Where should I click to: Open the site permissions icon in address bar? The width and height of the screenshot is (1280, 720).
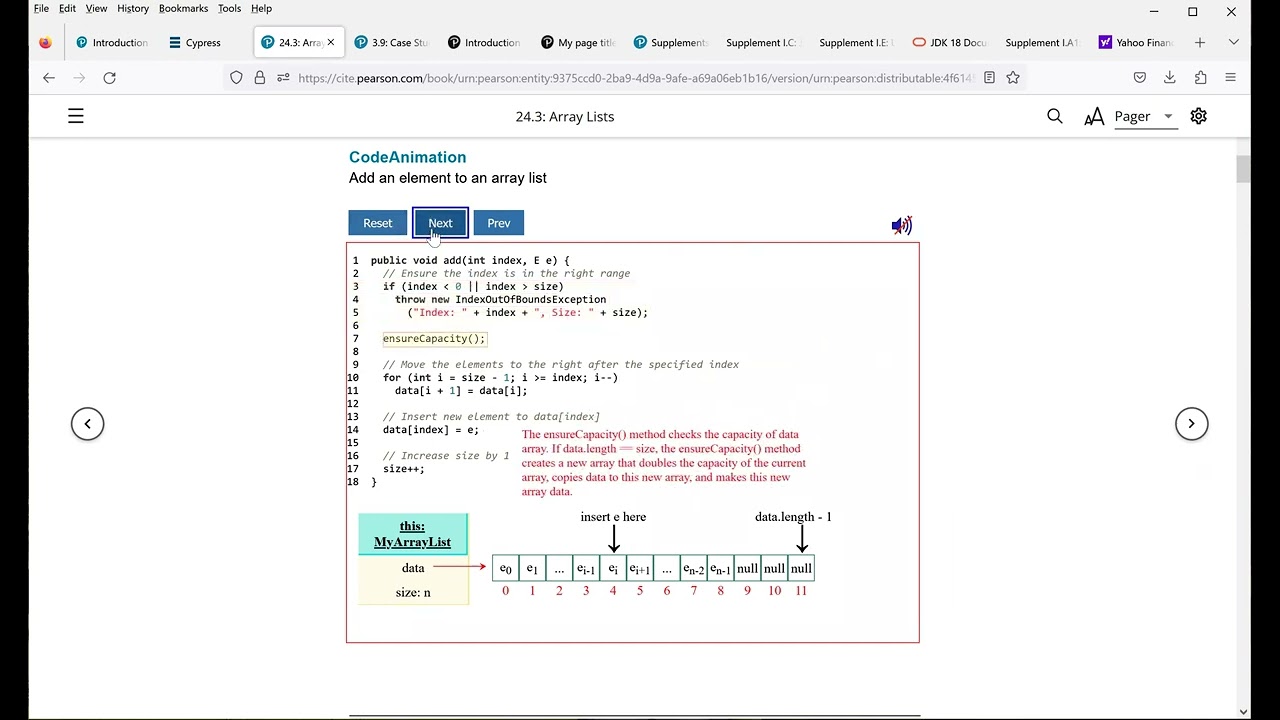click(283, 78)
